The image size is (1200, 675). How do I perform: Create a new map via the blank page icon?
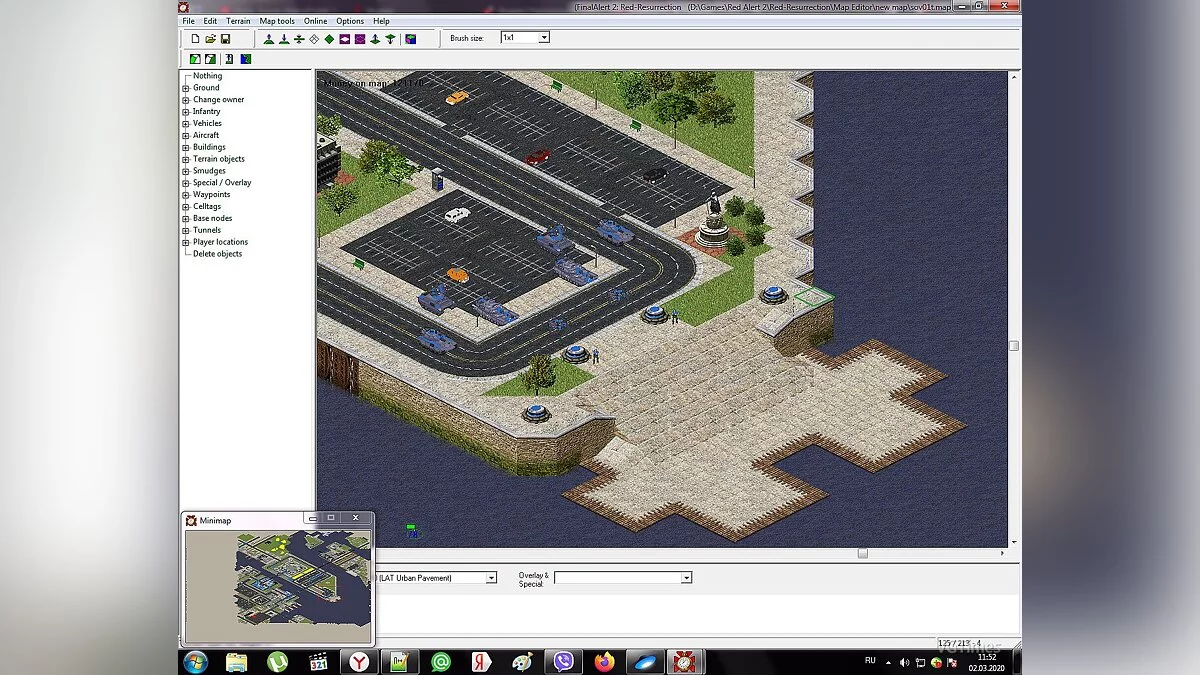195,37
